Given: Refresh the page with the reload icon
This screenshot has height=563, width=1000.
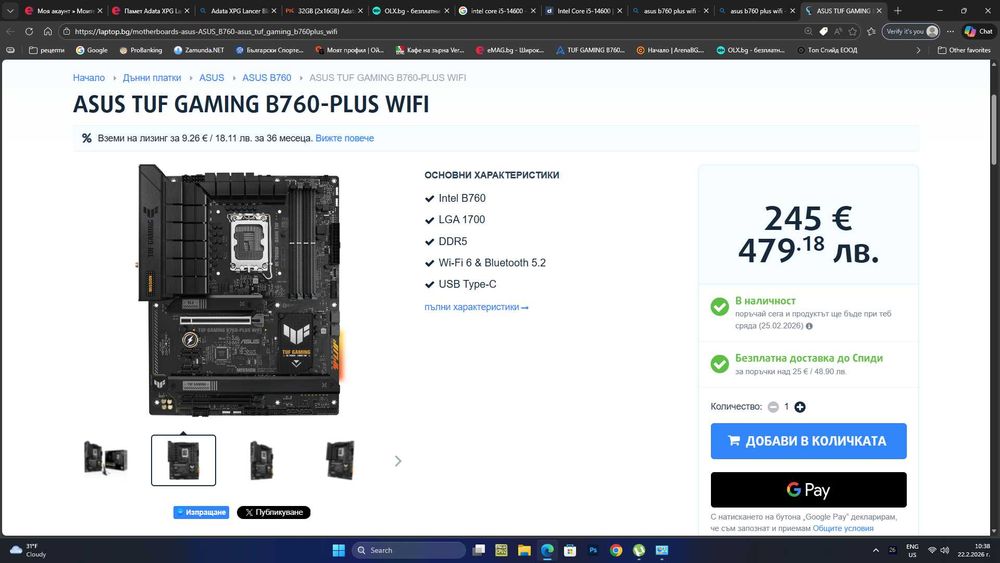Looking at the screenshot, I should 29,31.
